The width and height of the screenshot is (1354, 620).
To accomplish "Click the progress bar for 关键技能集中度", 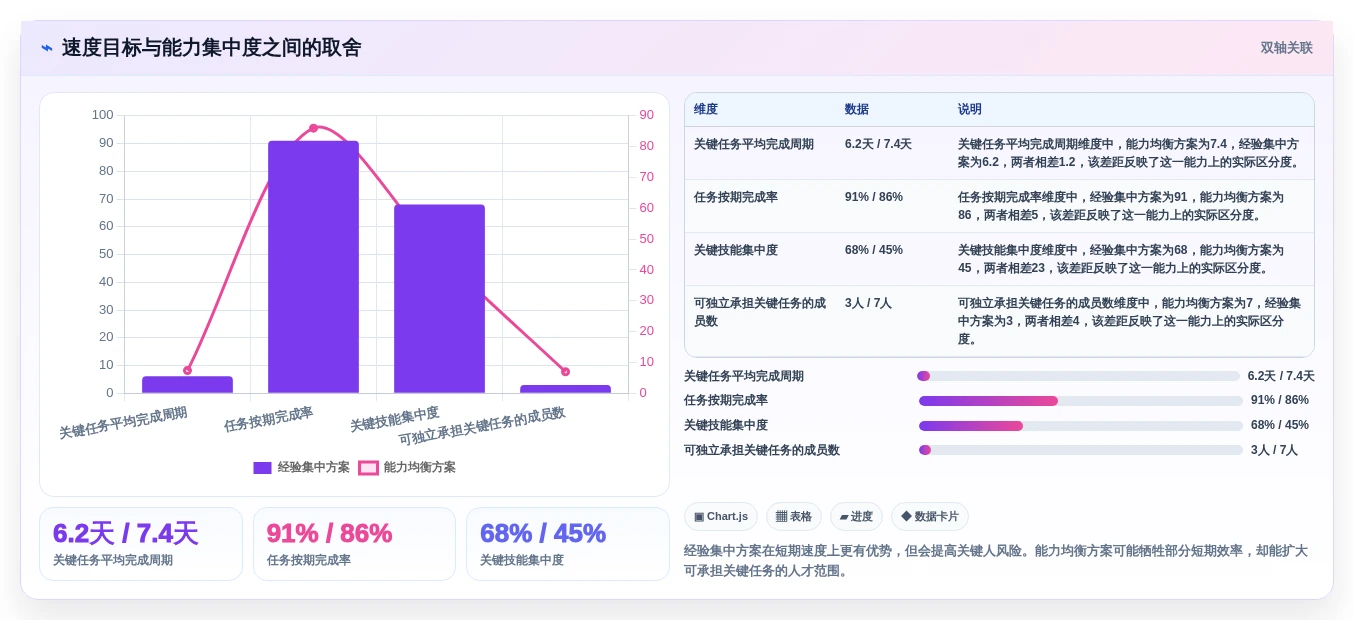I will click(1081, 426).
